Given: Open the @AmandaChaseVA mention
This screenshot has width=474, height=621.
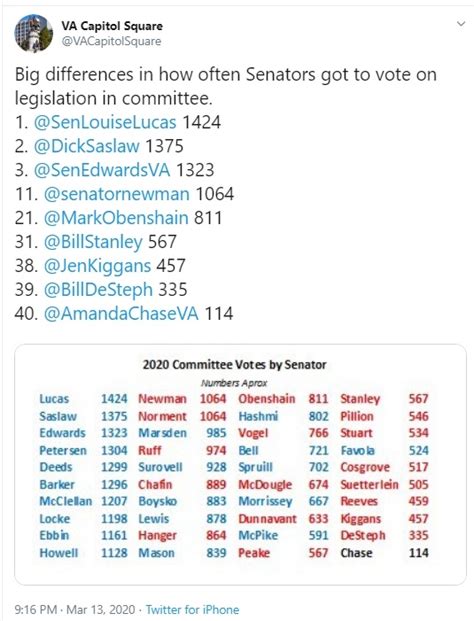Looking at the screenshot, I should (x=121, y=313).
